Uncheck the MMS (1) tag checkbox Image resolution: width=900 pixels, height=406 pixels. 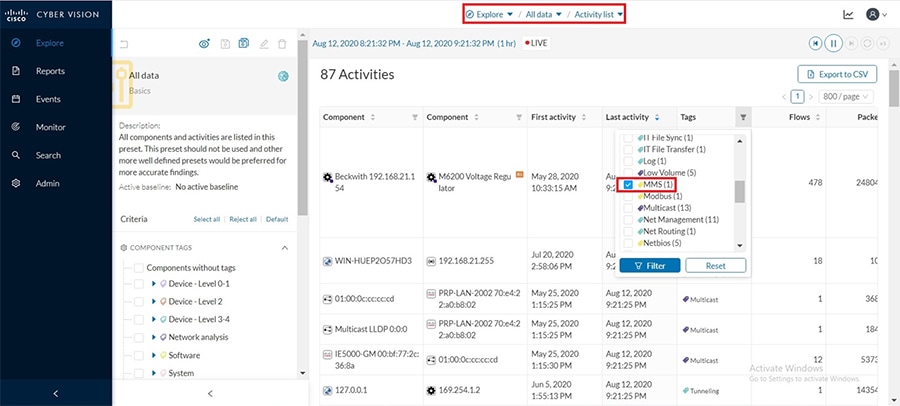tap(629, 184)
